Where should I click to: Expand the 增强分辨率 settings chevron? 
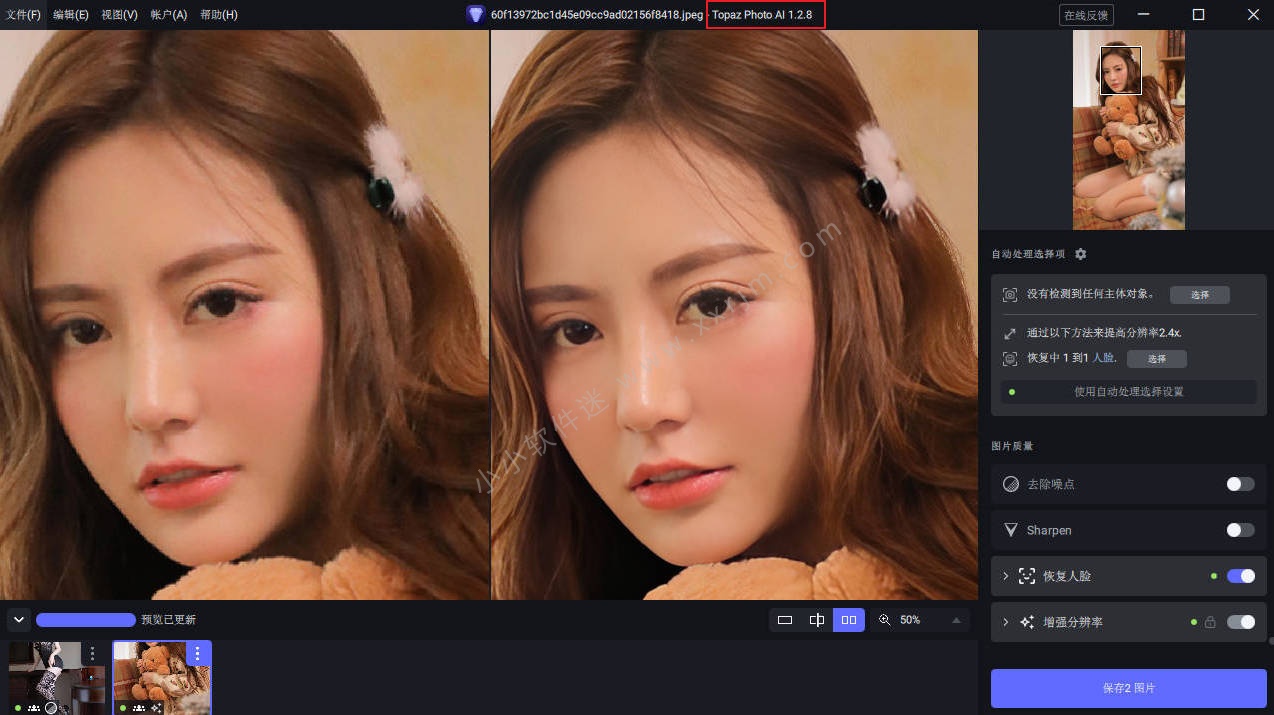(x=1006, y=622)
